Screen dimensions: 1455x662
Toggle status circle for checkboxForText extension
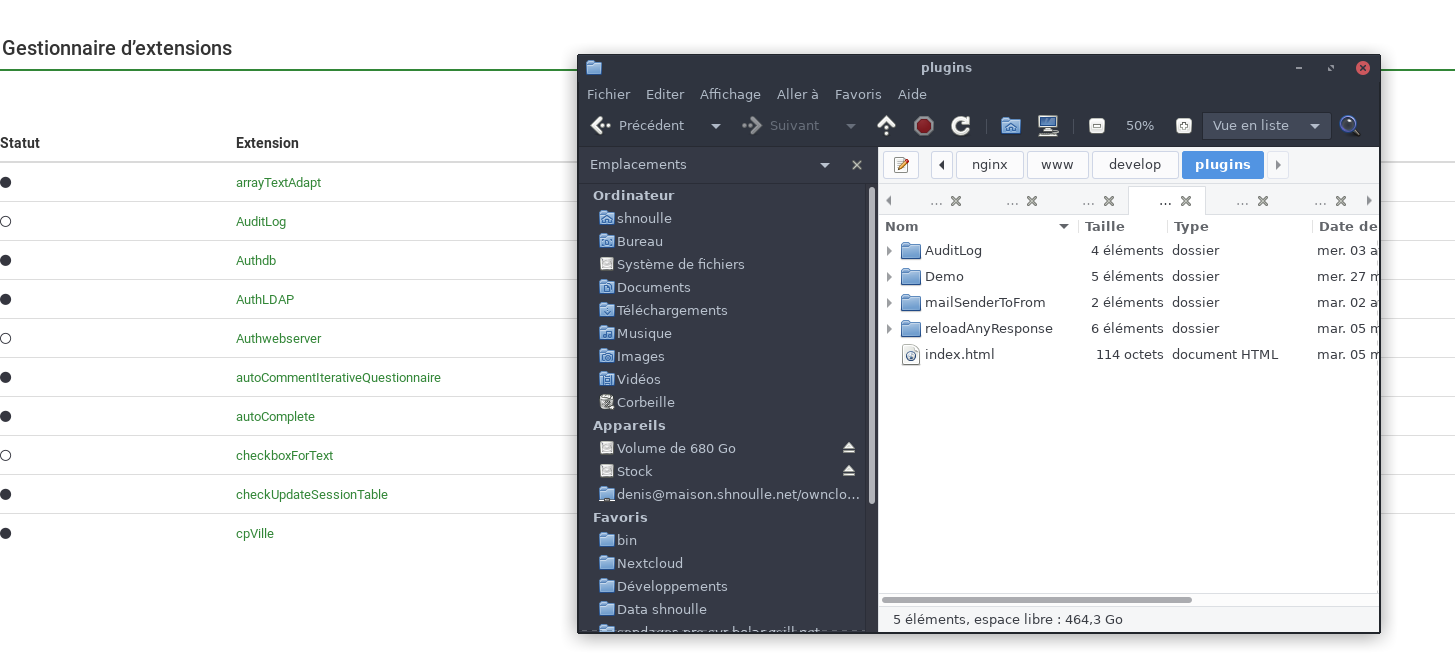pyautogui.click(x=6, y=456)
